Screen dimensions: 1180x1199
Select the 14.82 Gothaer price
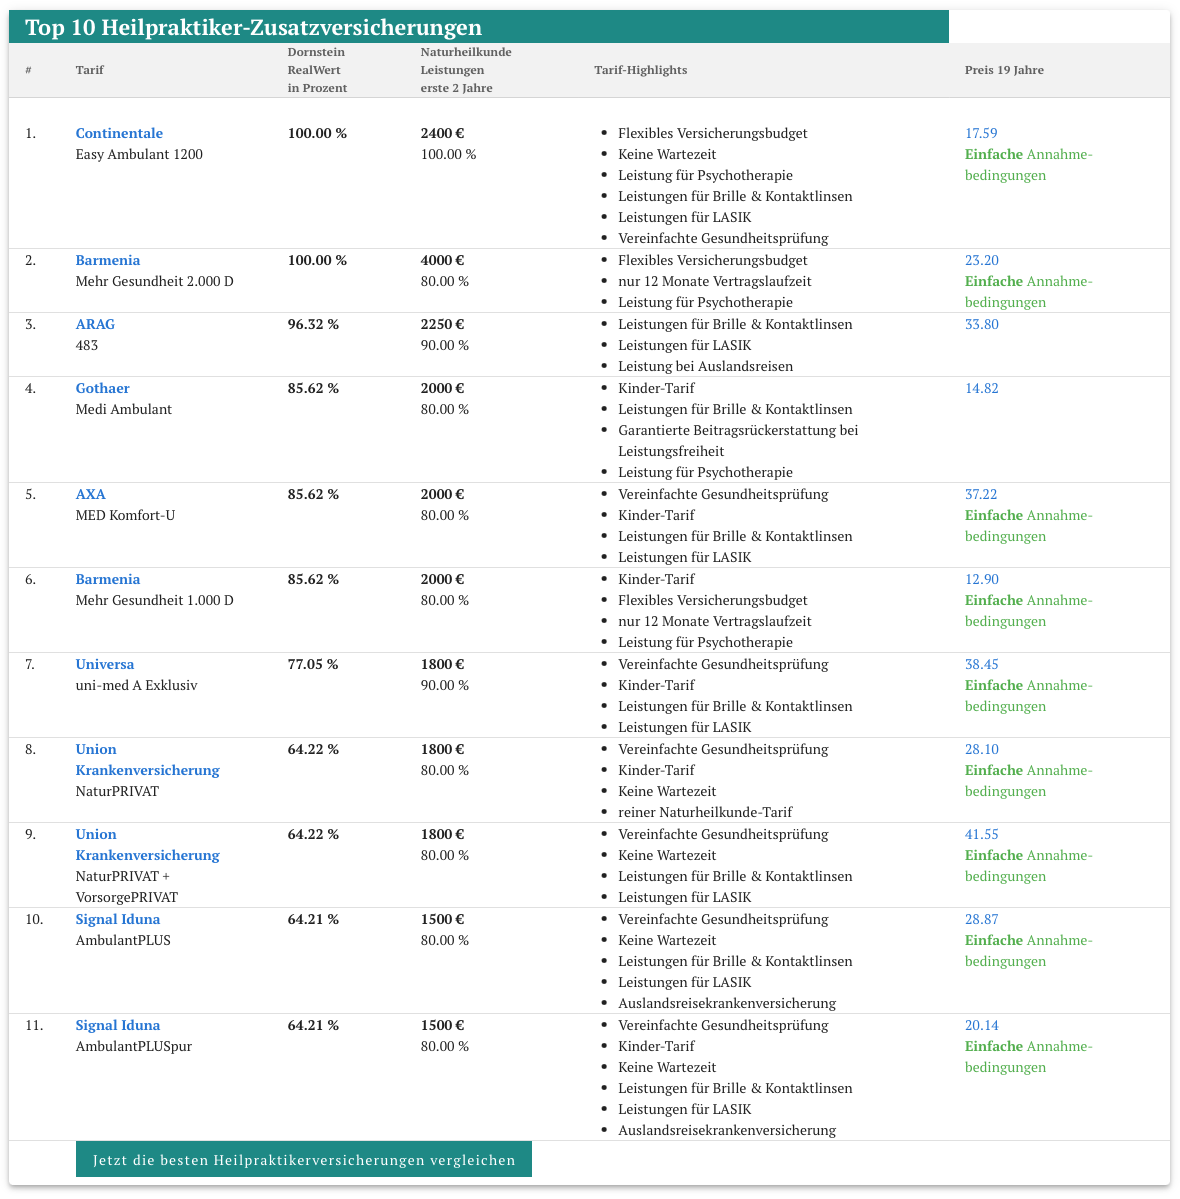pos(981,388)
